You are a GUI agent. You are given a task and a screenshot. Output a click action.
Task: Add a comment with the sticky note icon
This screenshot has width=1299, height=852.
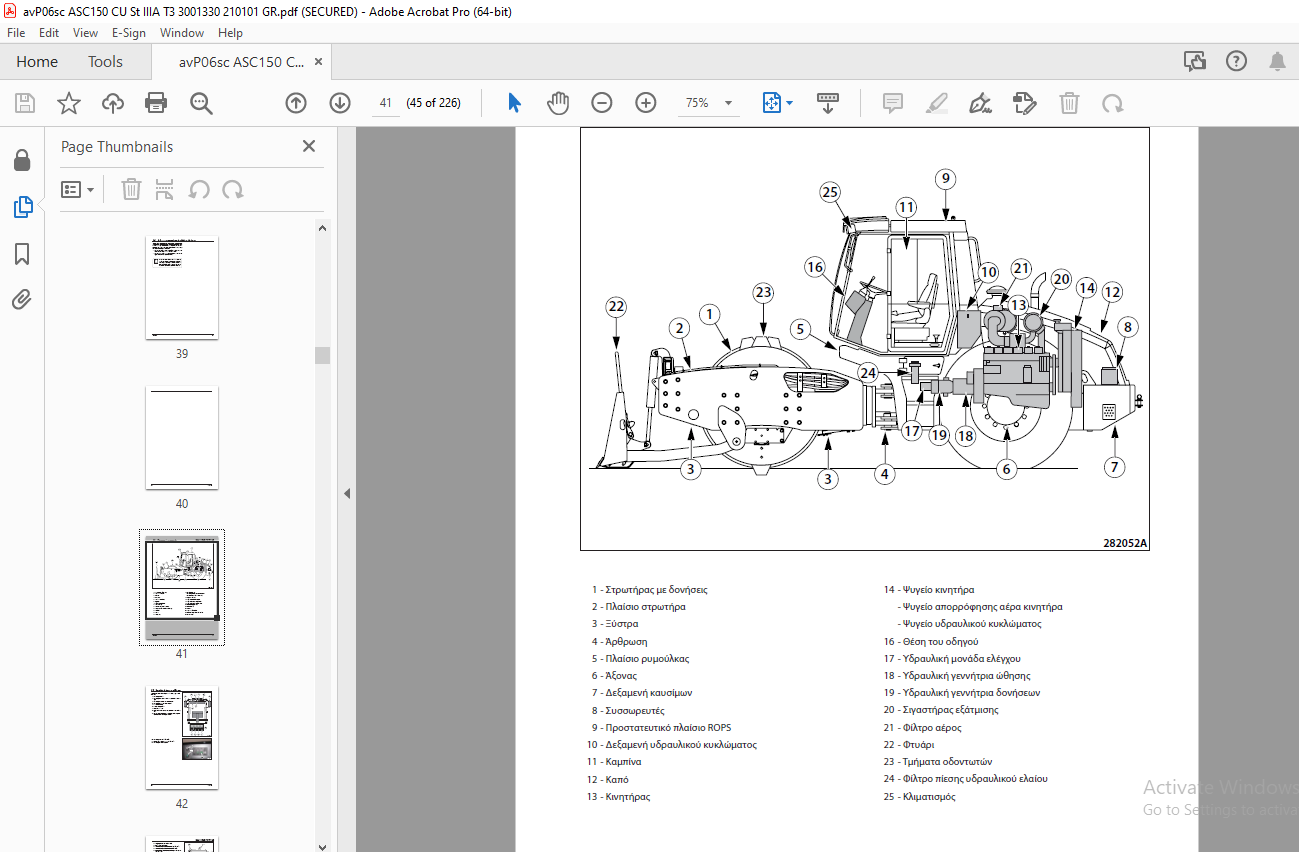coord(893,103)
